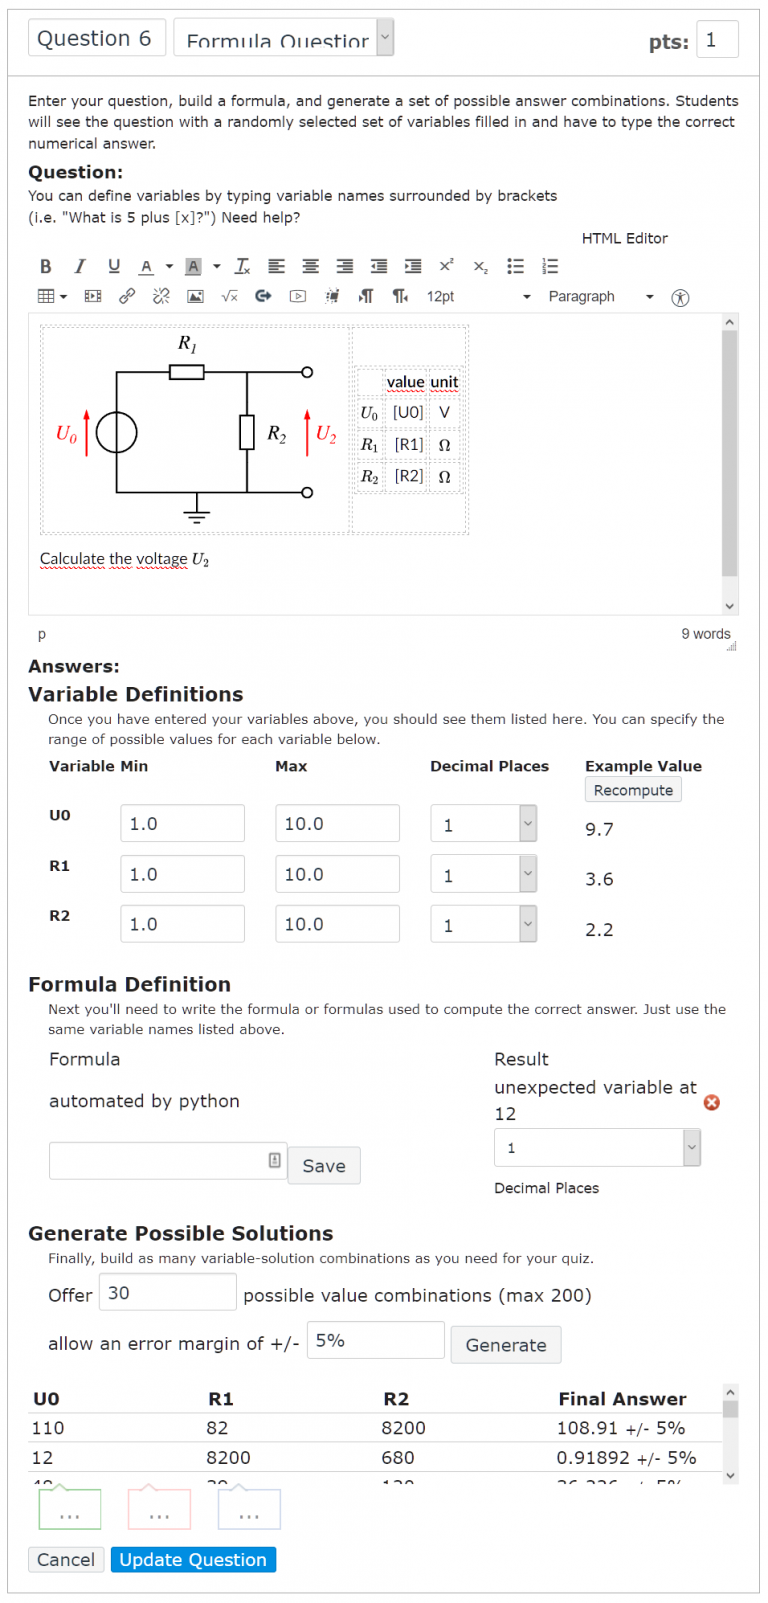The width and height of the screenshot is (768, 1603).
Task: Apply superscript formatting
Action: coord(446,266)
